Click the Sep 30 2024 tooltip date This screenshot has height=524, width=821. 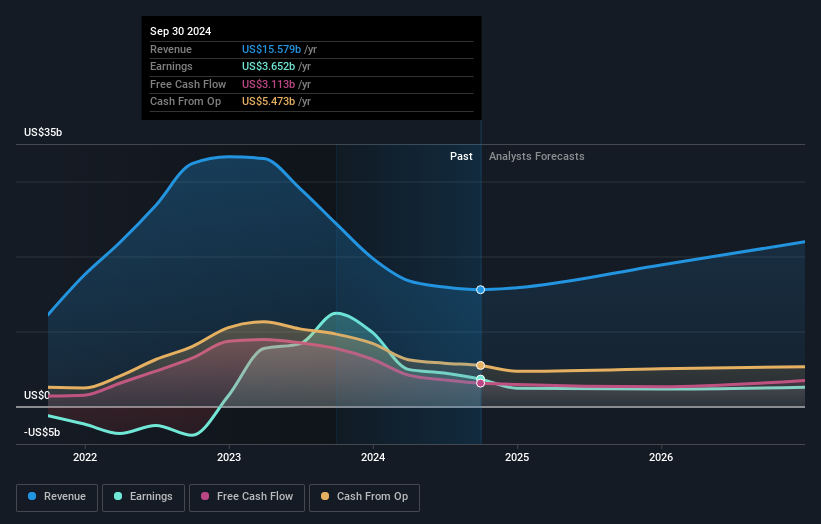181,31
